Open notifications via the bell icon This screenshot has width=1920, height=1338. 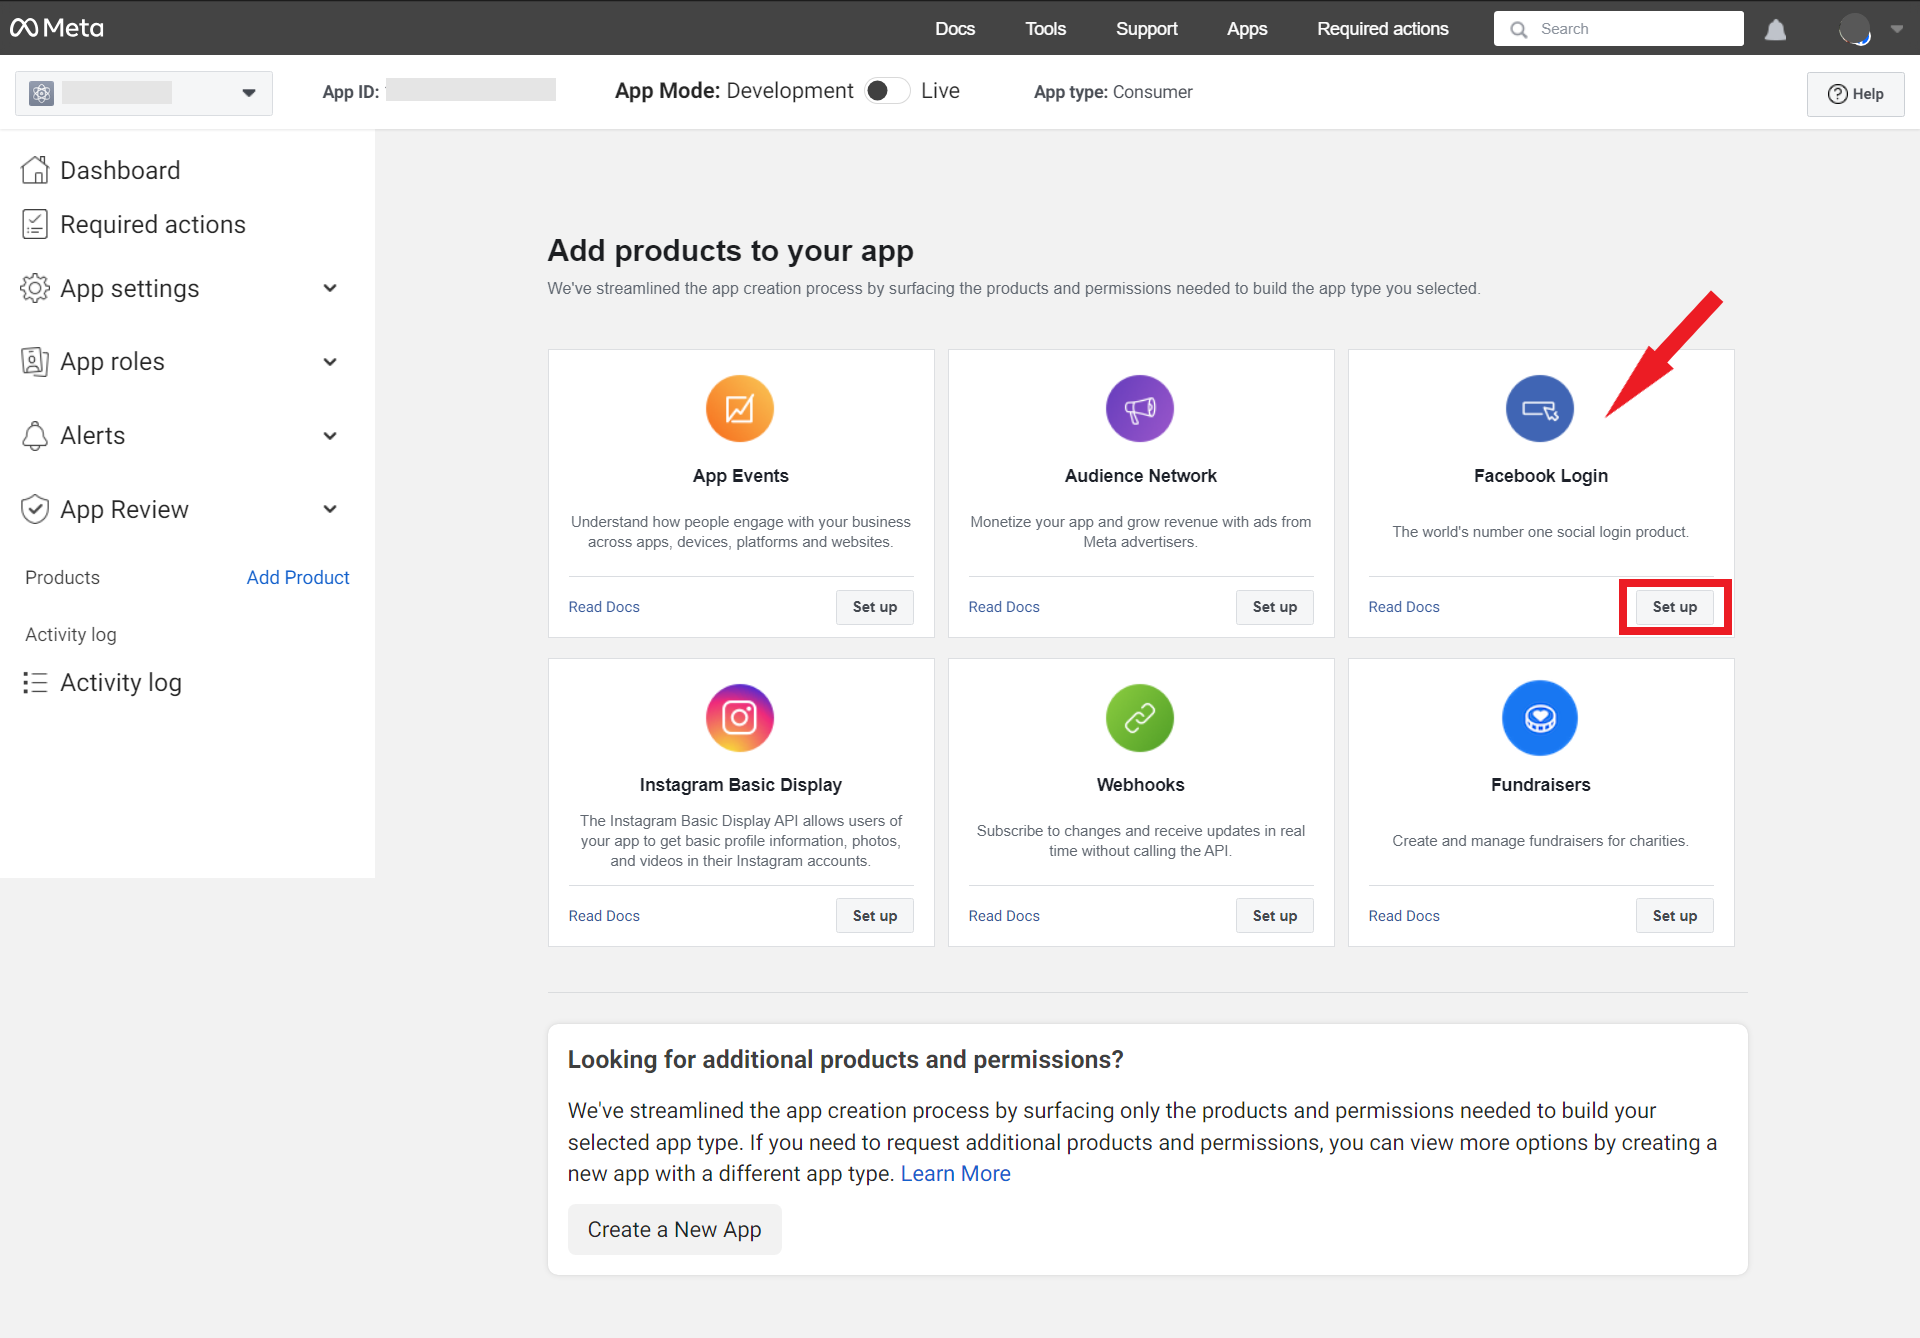pyautogui.click(x=1775, y=28)
